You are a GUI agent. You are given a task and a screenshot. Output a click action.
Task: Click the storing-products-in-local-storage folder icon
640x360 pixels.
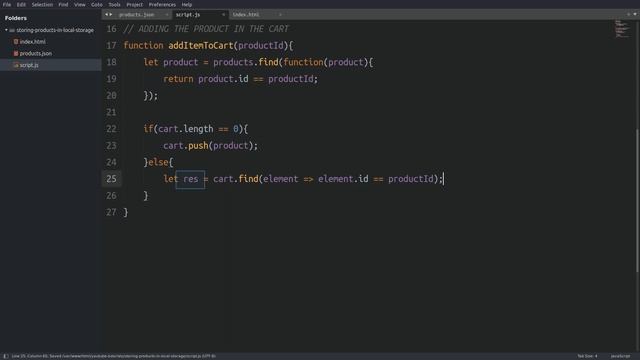(x=12, y=30)
